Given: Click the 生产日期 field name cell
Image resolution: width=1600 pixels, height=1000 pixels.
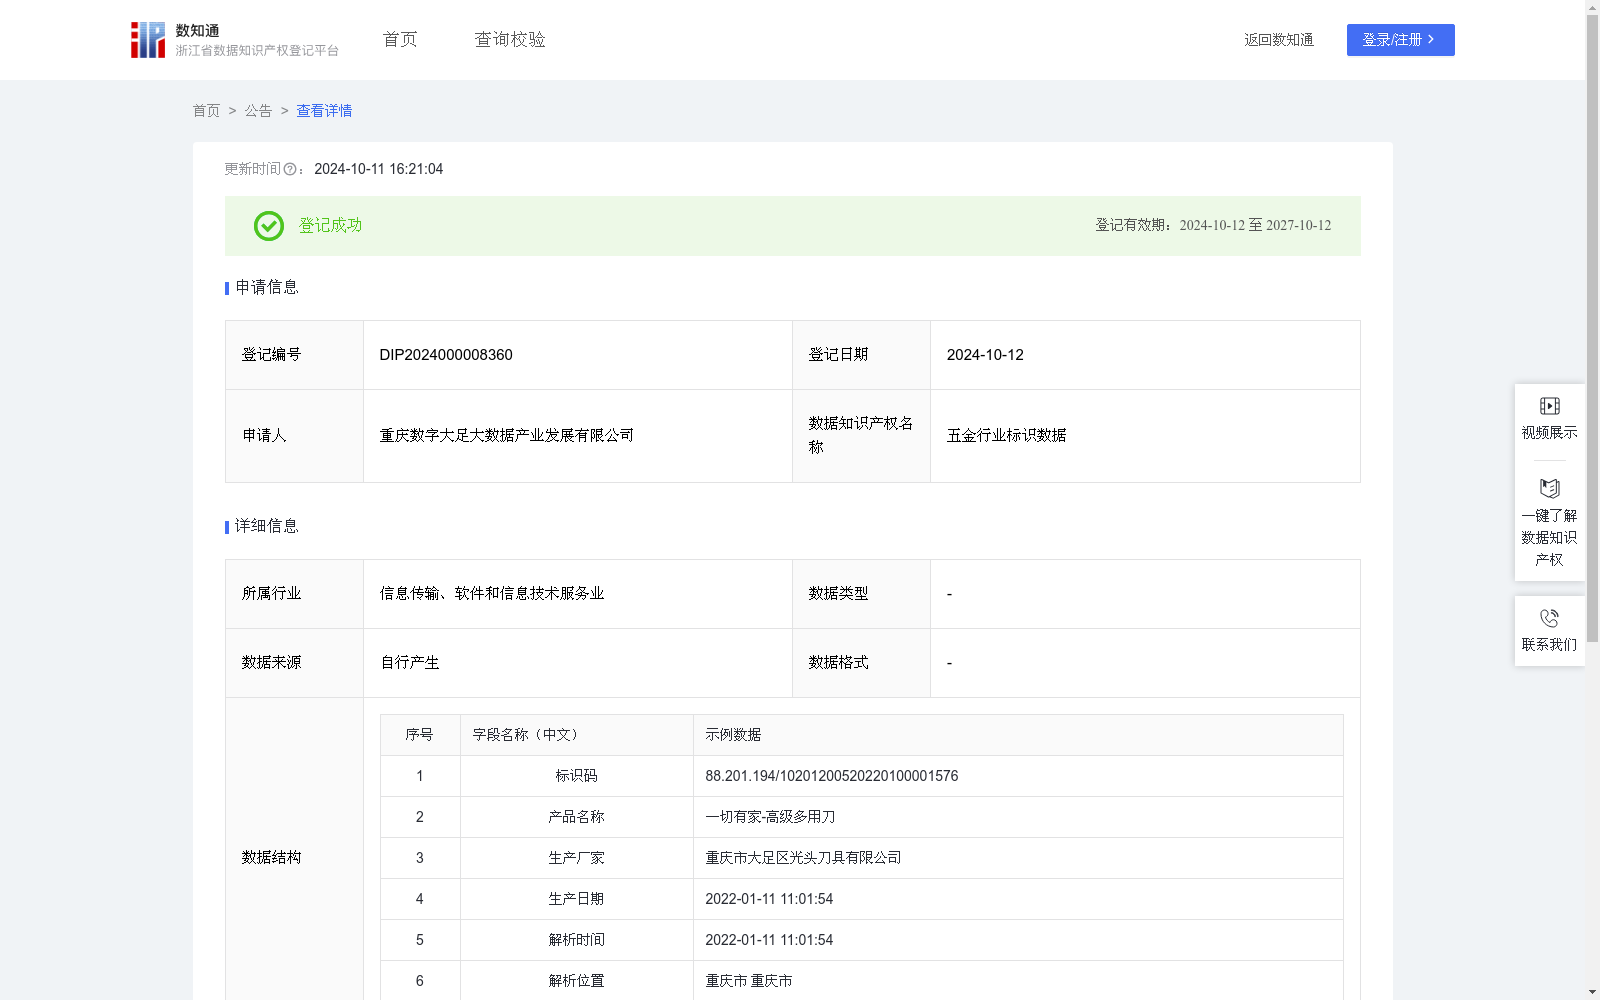Looking at the screenshot, I should coord(577,899).
